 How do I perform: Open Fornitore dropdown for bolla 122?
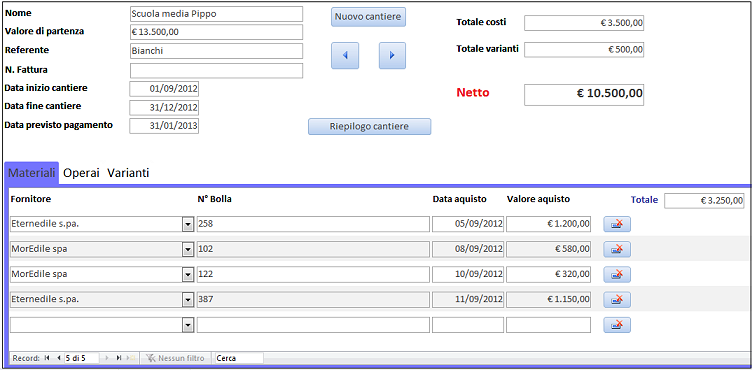point(188,275)
